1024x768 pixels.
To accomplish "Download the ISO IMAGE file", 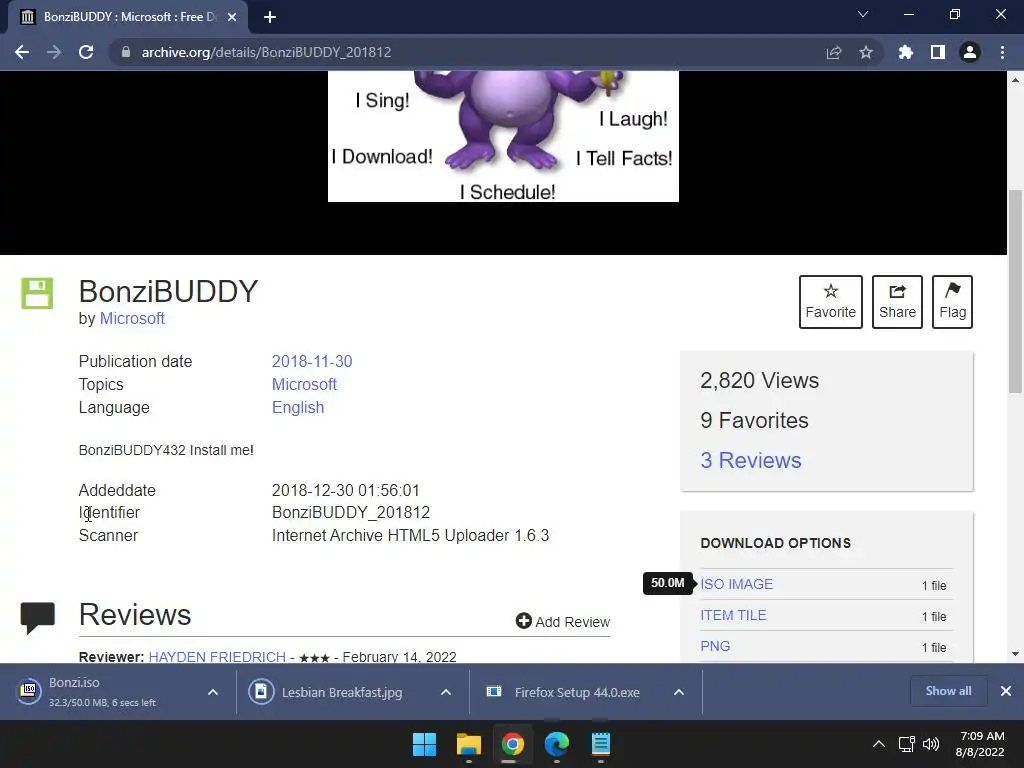I will (737, 584).
